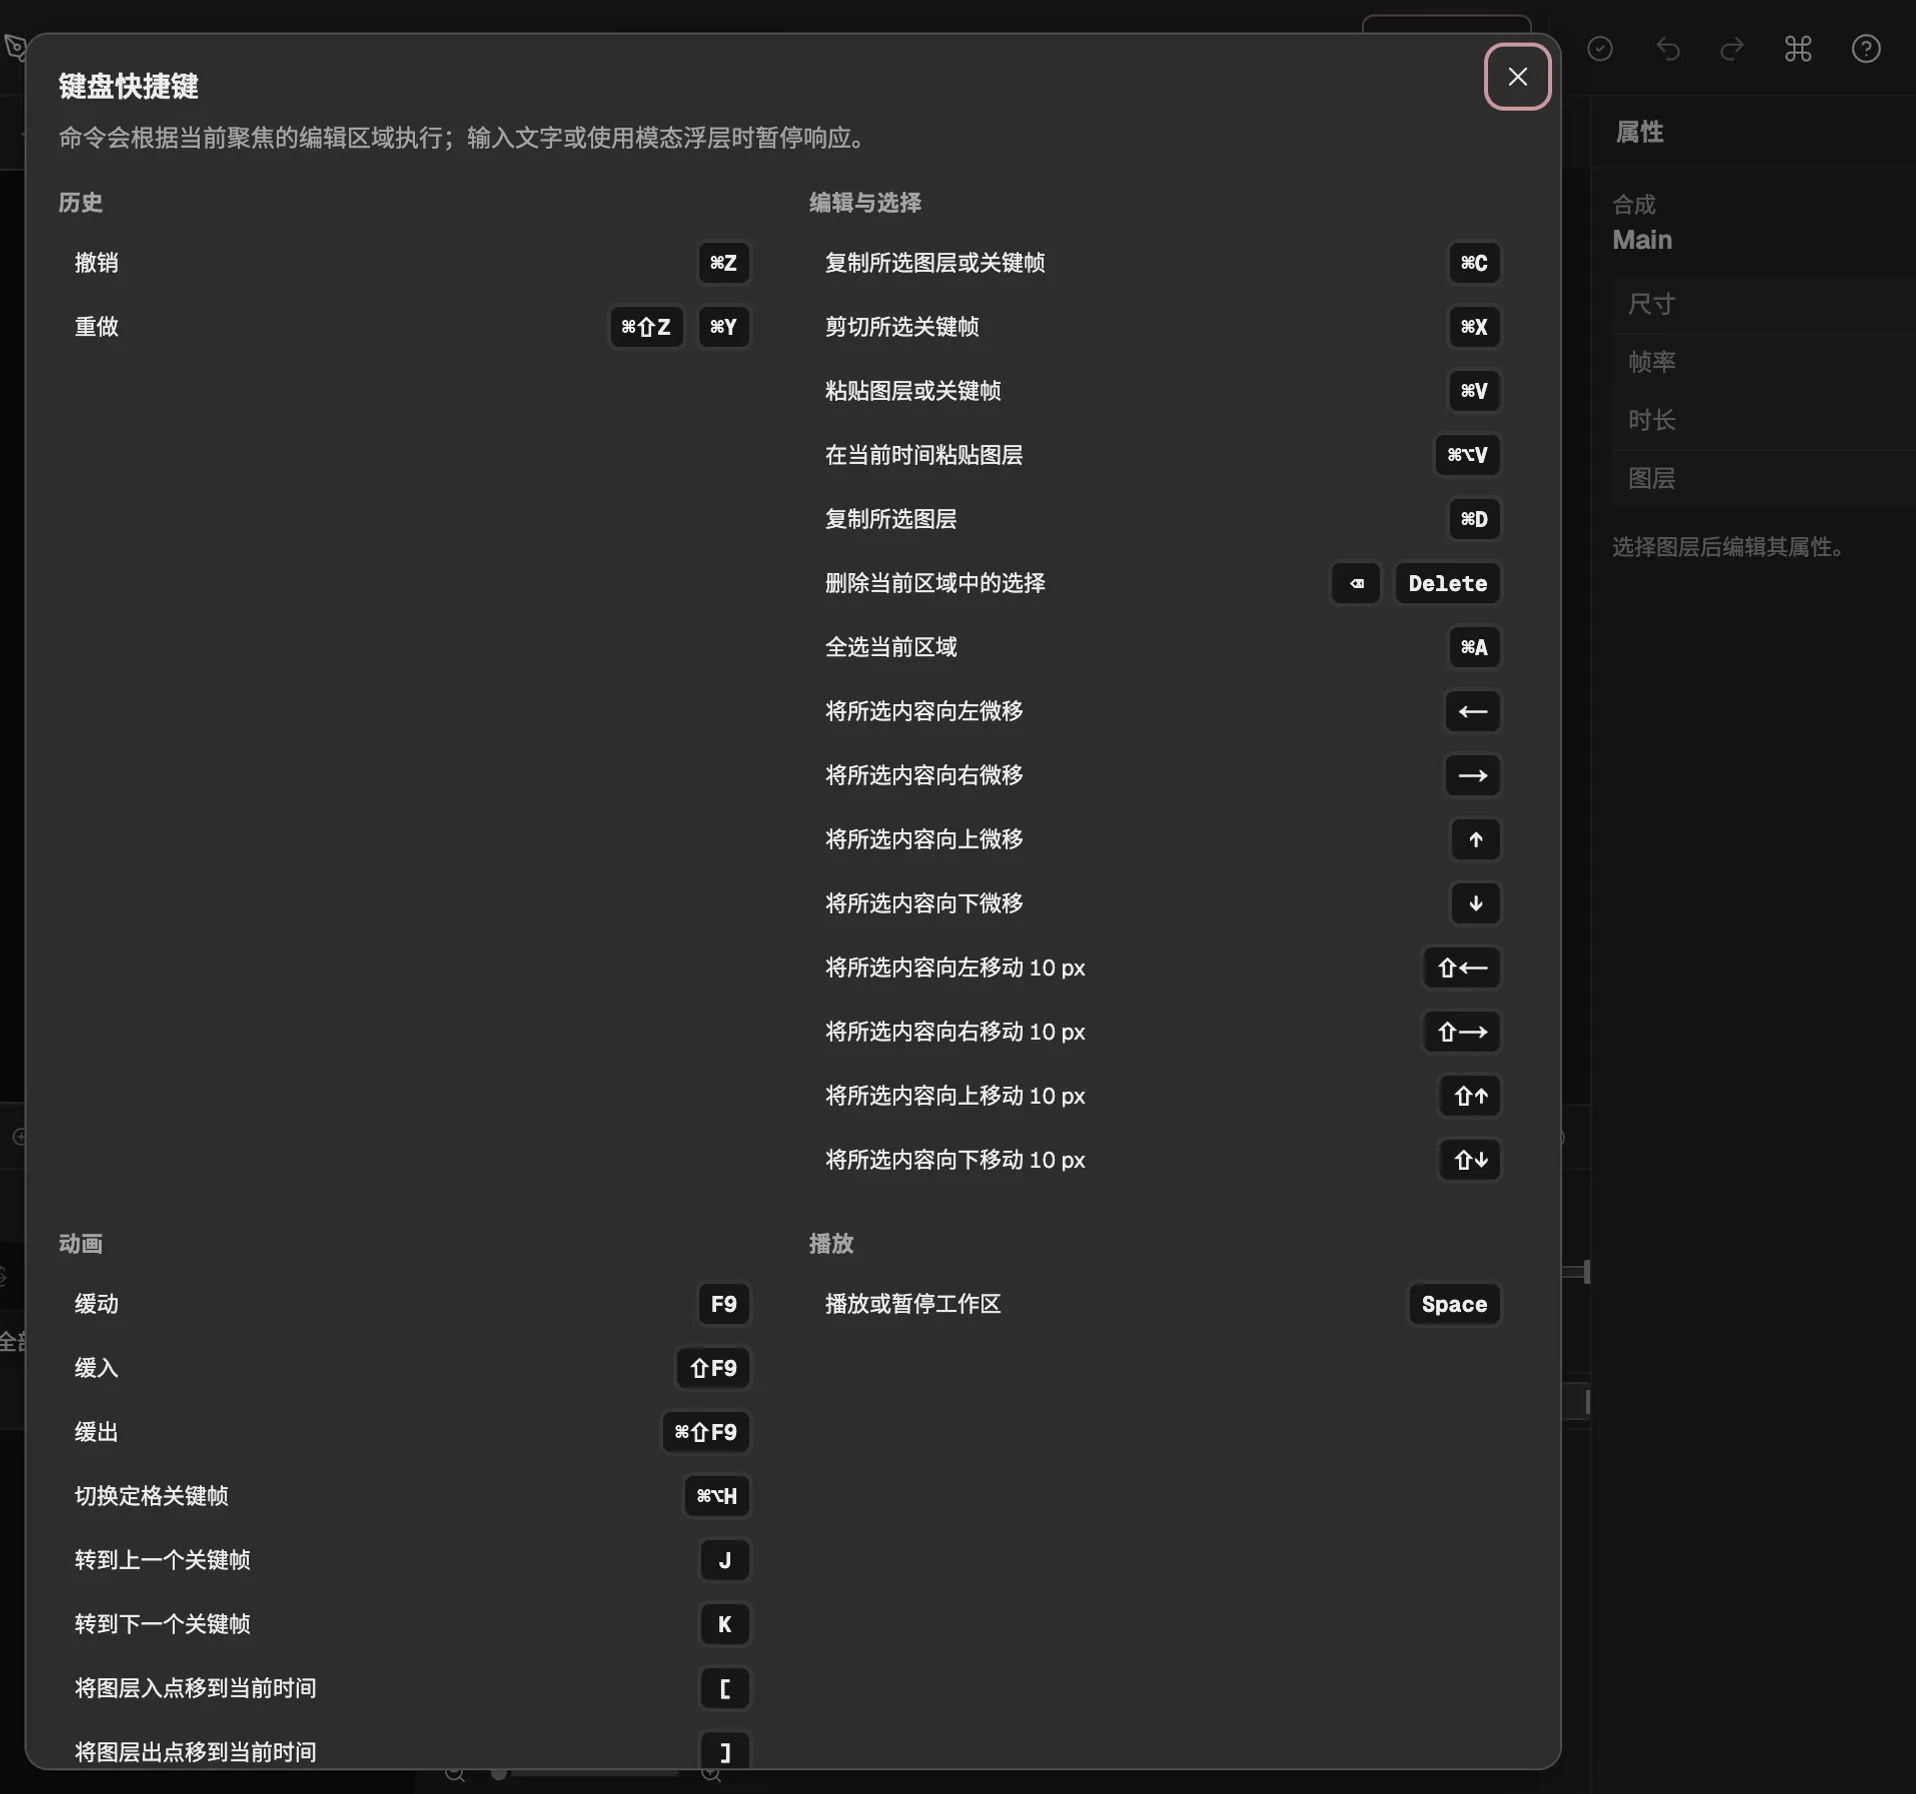Screen dimensions: 1916x1794
Task: Click the ⌘⇧Z key badge for 重做
Action: [x=646, y=327]
